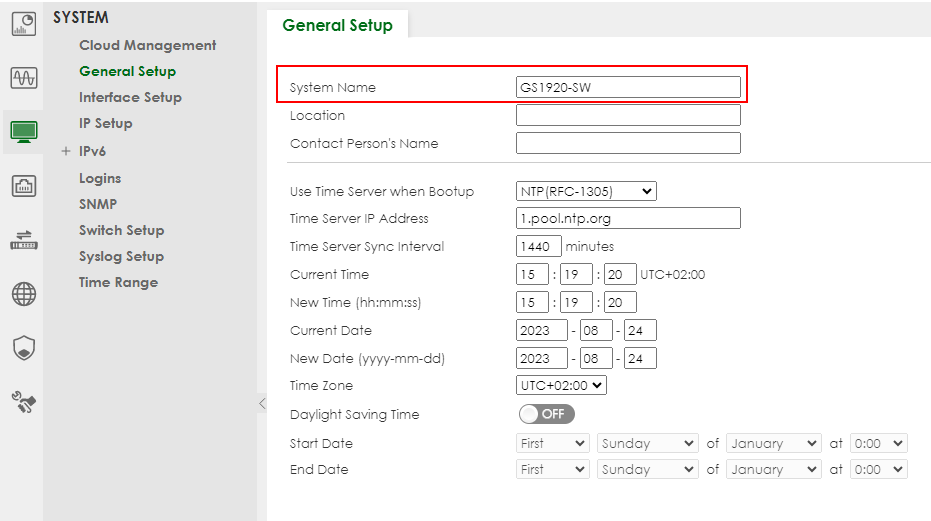
Task: Open the End Date weekday dropdown
Action: 647,469
